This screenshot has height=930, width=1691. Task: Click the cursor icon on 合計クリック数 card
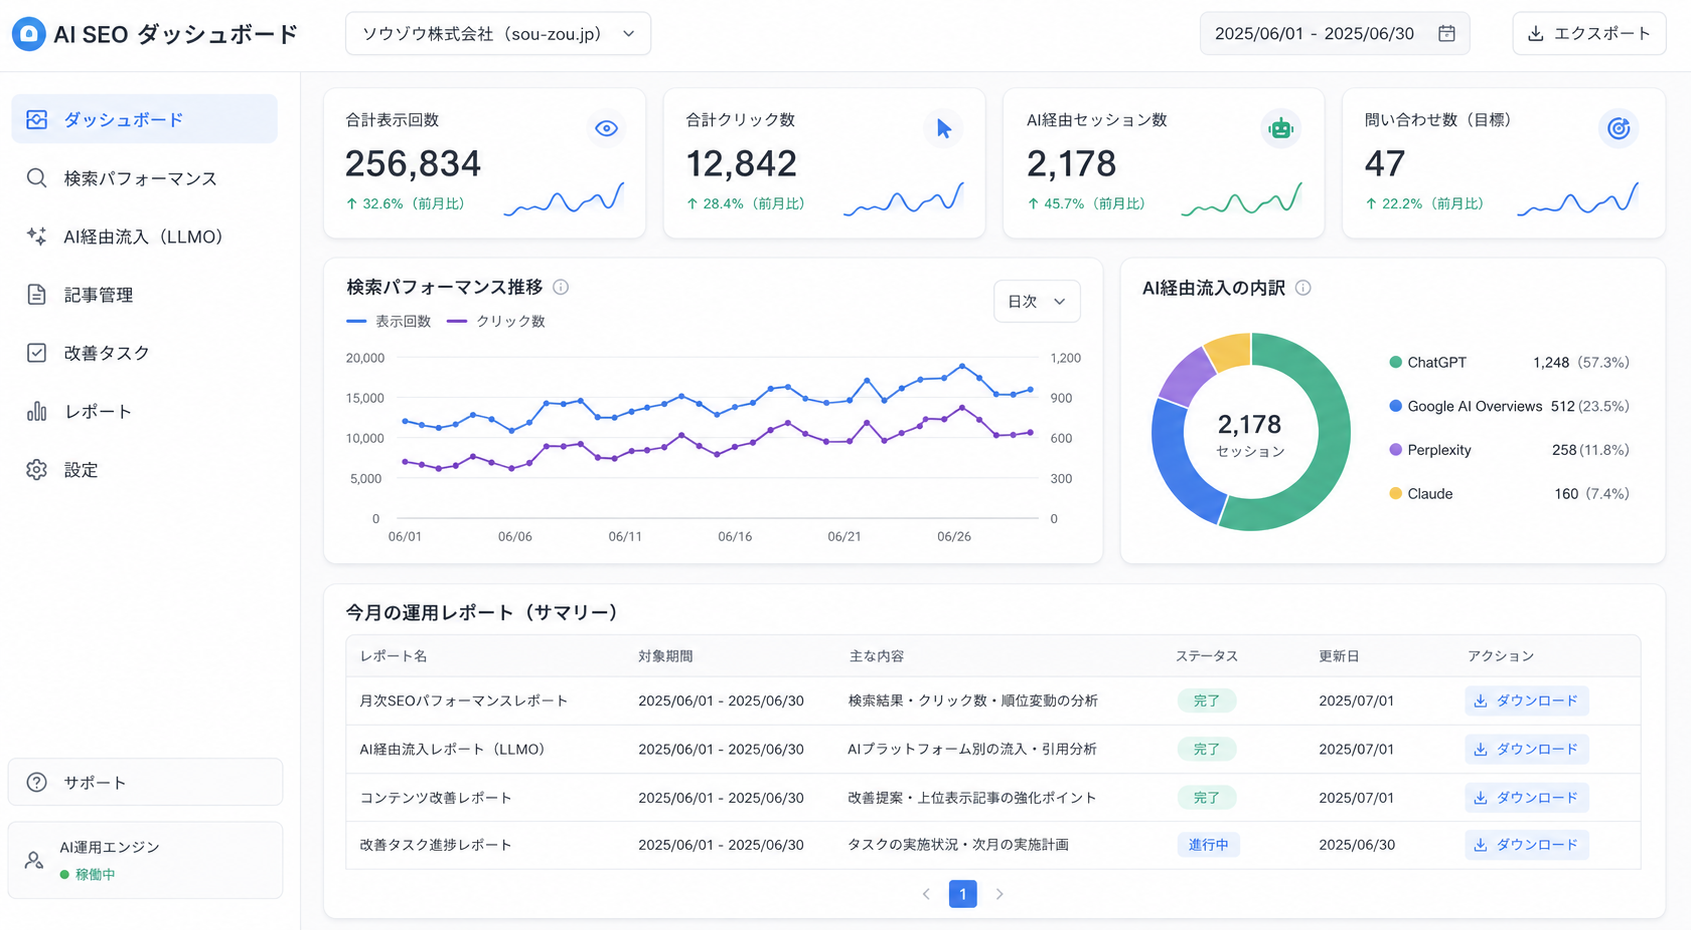pyautogui.click(x=944, y=128)
